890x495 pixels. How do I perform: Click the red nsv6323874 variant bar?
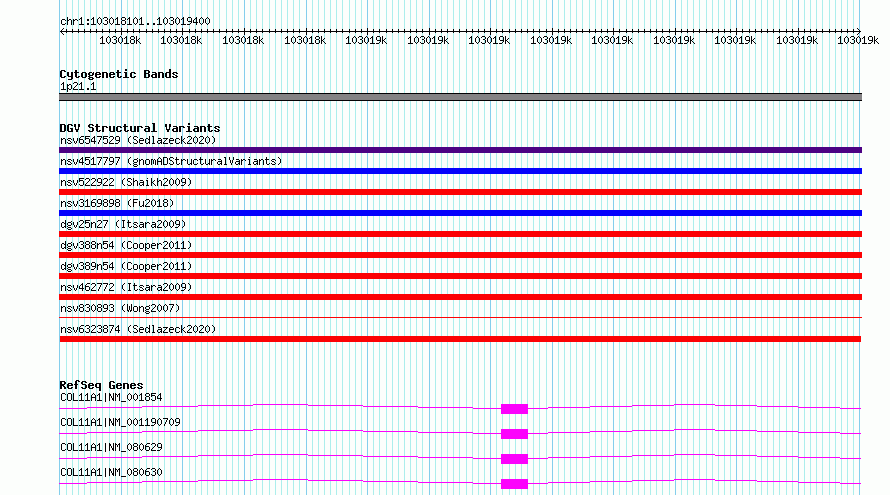coord(460,339)
